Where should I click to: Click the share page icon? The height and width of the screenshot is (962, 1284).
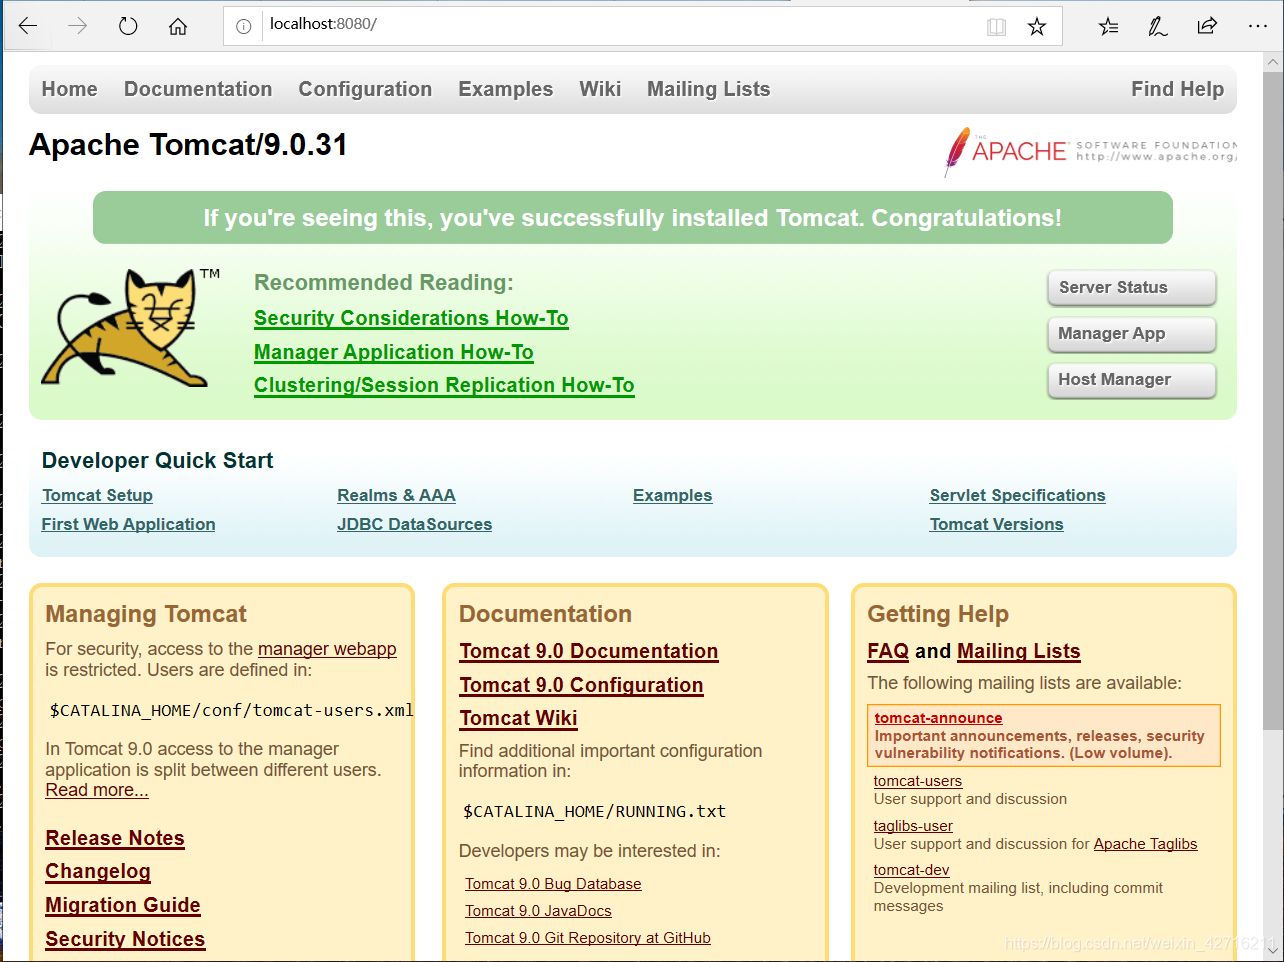(1207, 26)
